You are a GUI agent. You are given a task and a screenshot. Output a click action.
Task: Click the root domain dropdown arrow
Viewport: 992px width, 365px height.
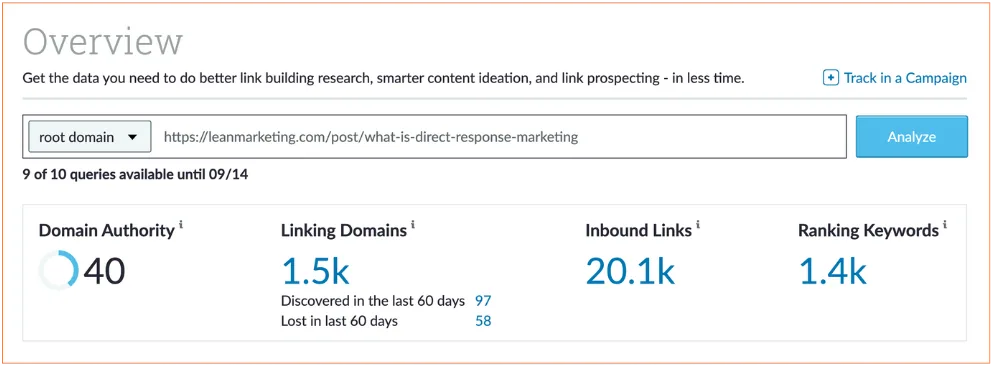pyautogui.click(x=132, y=137)
